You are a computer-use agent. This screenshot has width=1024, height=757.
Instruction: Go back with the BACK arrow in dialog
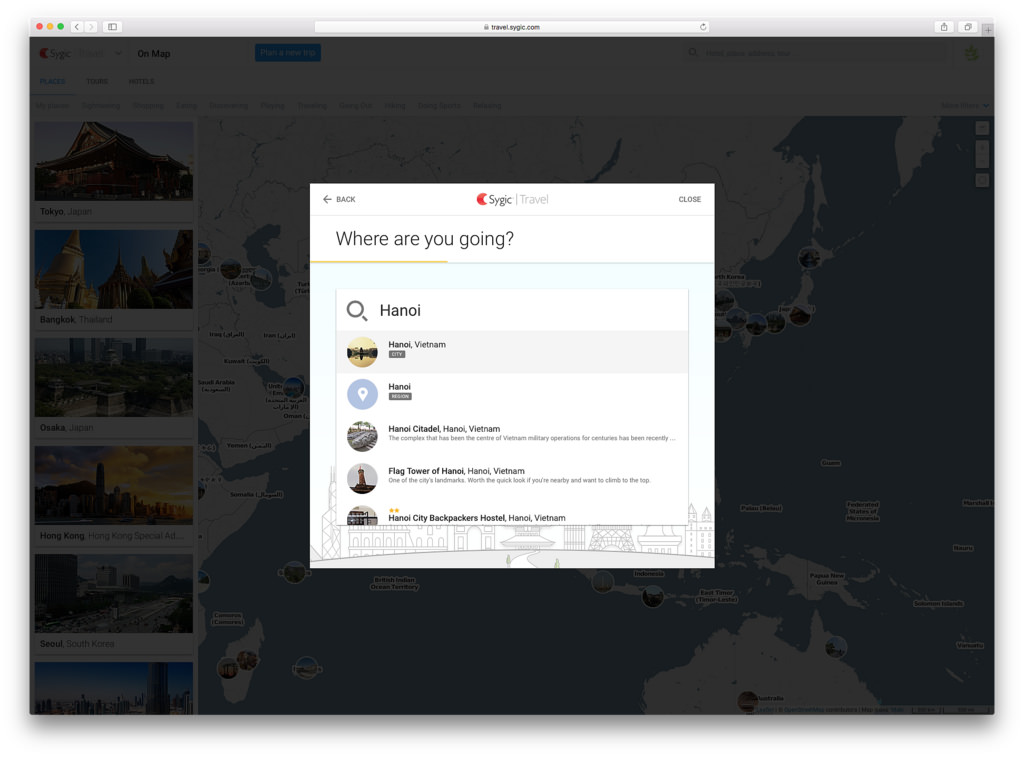(x=339, y=199)
